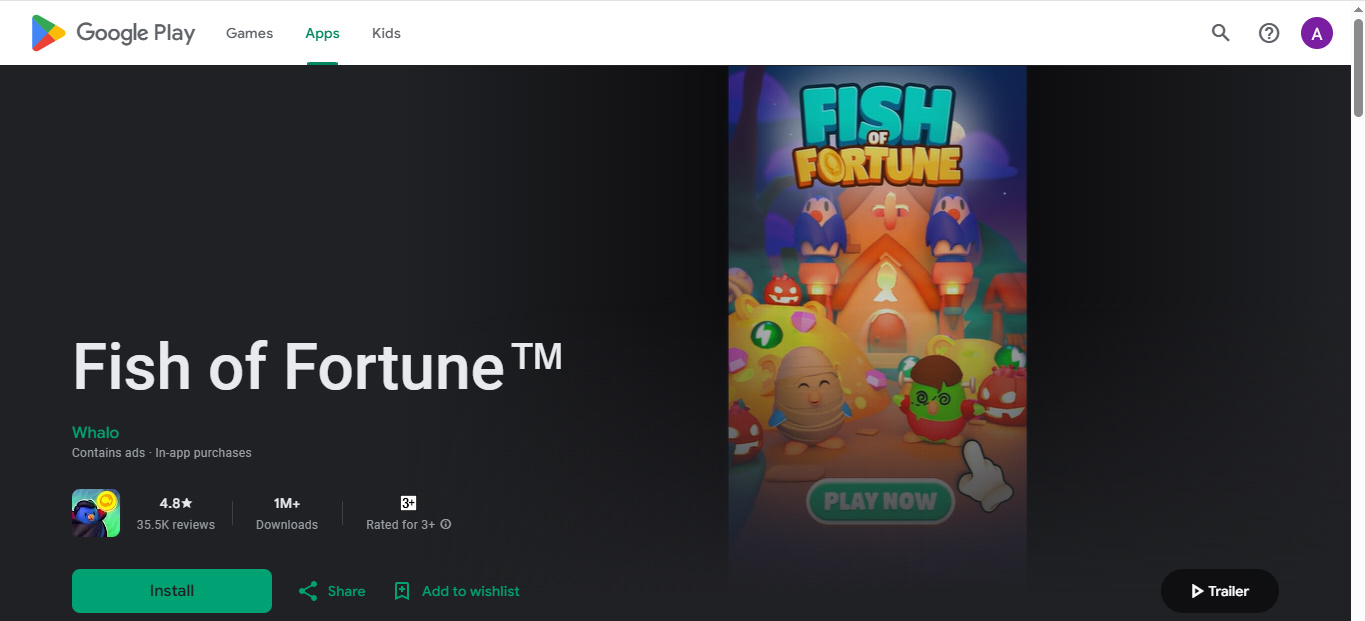The width and height of the screenshot is (1365, 621).
Task: Click info icon beside Rated for 3+
Action: (446, 524)
